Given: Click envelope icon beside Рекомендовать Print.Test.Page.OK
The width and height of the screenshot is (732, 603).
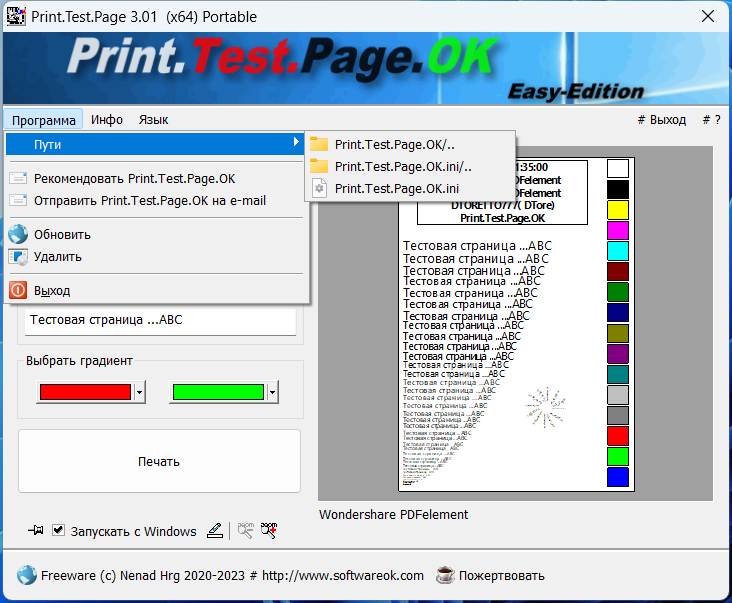Looking at the screenshot, I should click(18, 178).
